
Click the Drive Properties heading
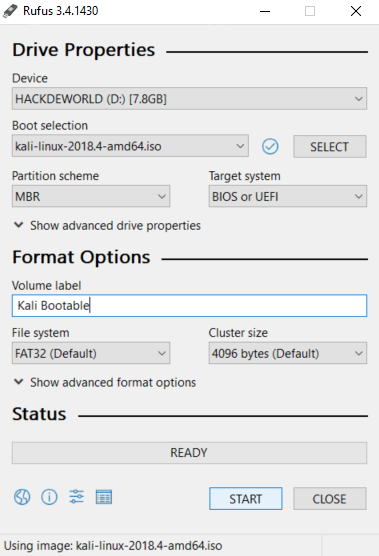coord(84,50)
